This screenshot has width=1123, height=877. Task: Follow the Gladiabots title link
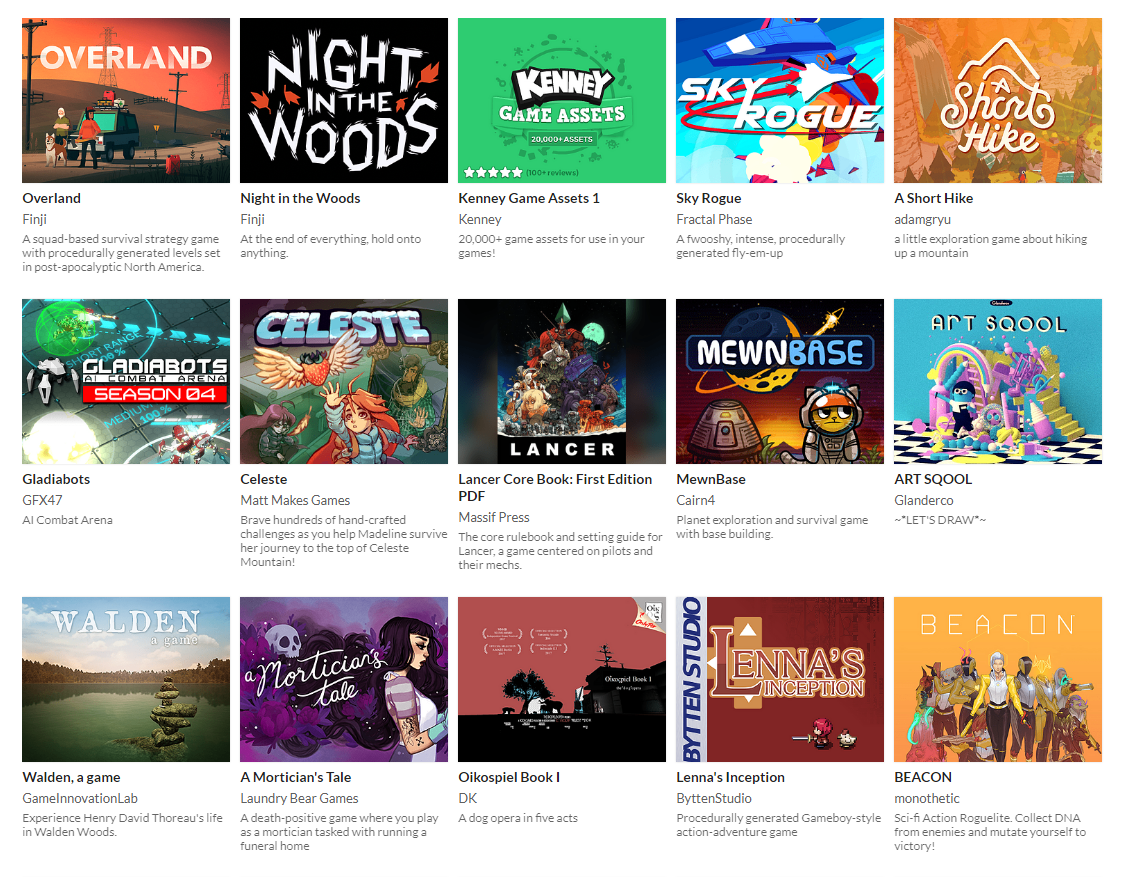pyautogui.click(x=56, y=479)
